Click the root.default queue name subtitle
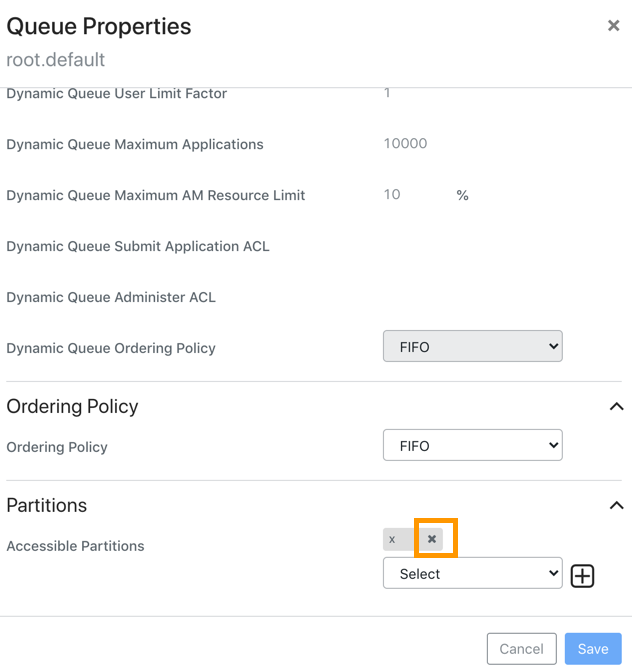Screen dimensions: 632x671 click(x=56, y=60)
